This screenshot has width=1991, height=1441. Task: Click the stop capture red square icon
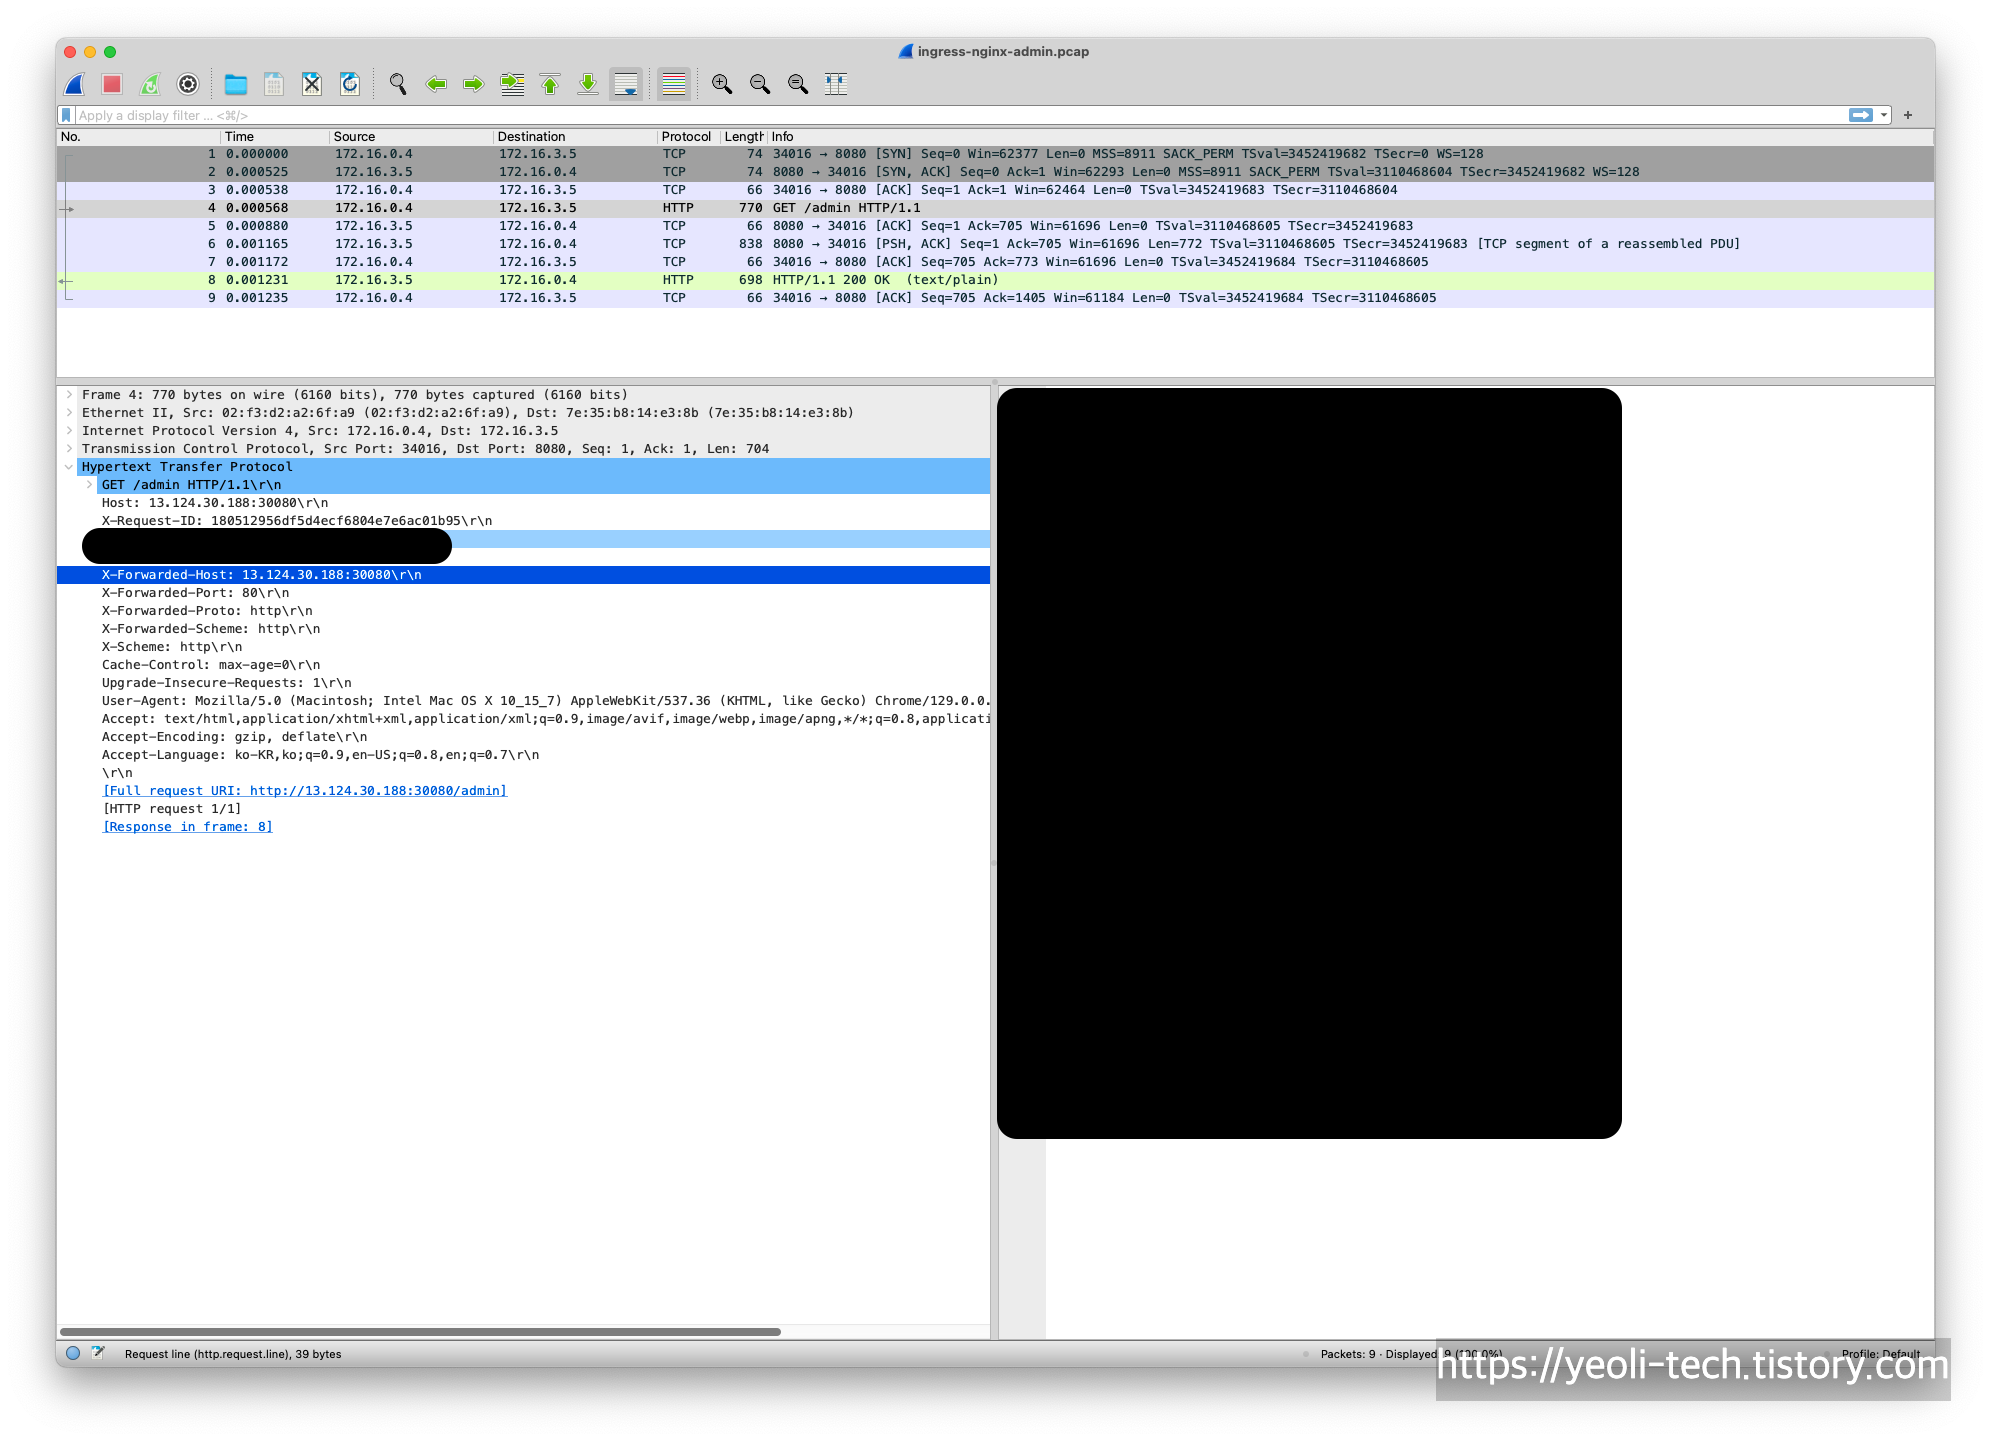tap(112, 85)
